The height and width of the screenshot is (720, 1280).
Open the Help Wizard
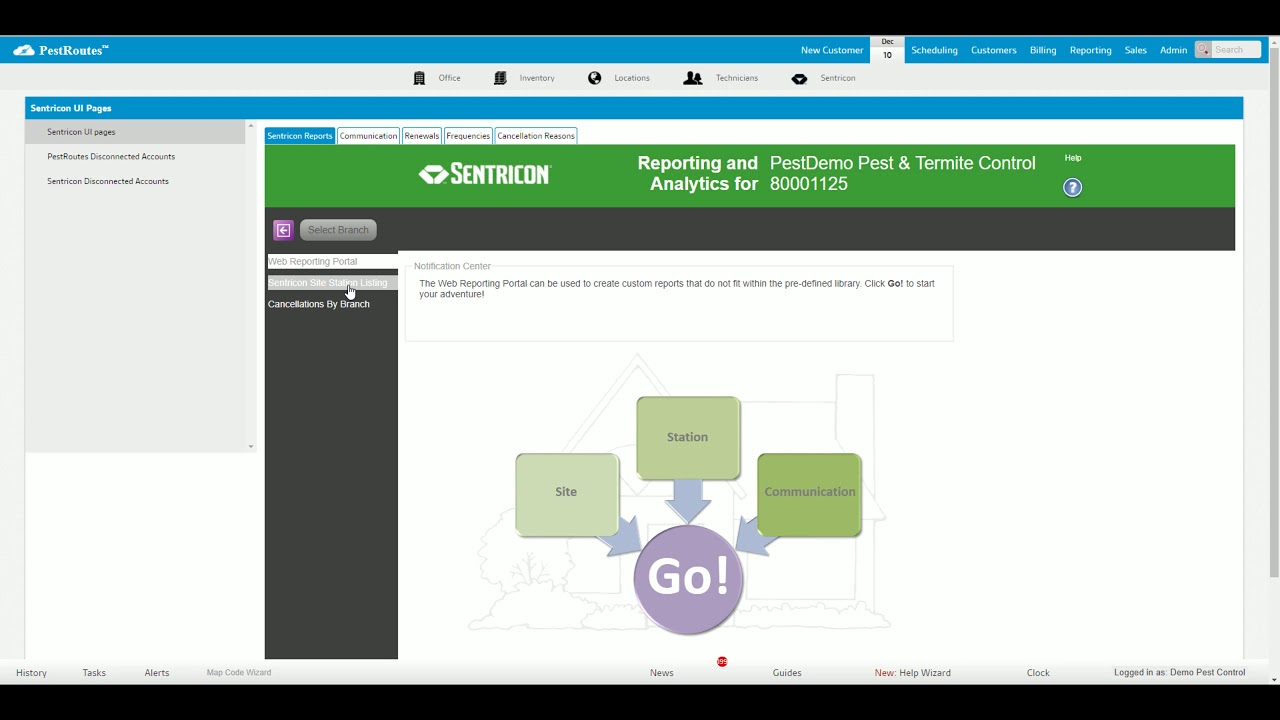coord(913,673)
